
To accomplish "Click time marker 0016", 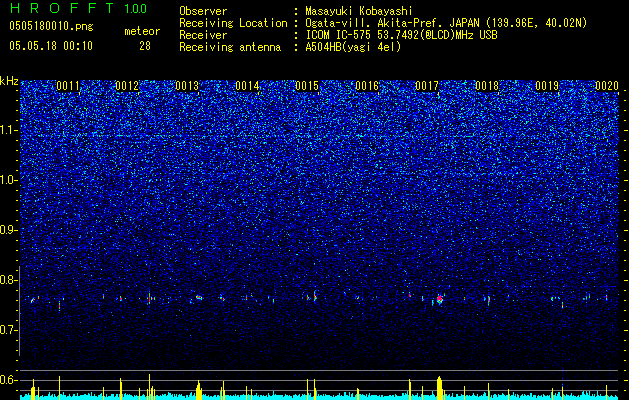I will pyautogui.click(x=367, y=86).
